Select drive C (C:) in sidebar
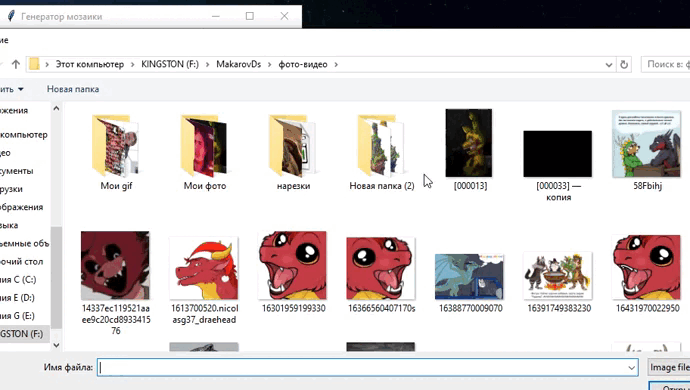The width and height of the screenshot is (690, 390). (18, 280)
